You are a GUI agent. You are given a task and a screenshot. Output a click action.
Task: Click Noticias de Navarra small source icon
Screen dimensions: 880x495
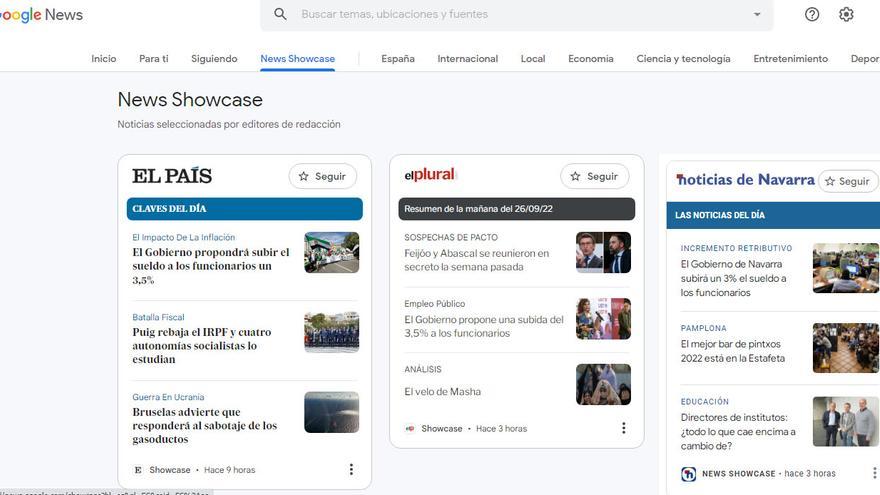(688, 474)
